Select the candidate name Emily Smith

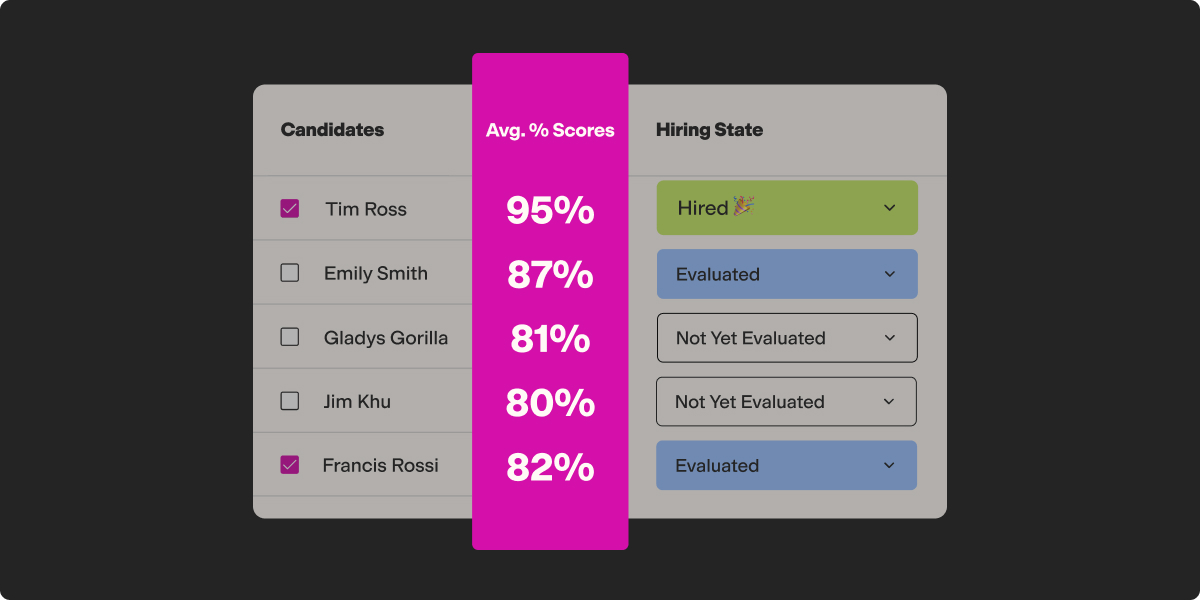(x=374, y=273)
